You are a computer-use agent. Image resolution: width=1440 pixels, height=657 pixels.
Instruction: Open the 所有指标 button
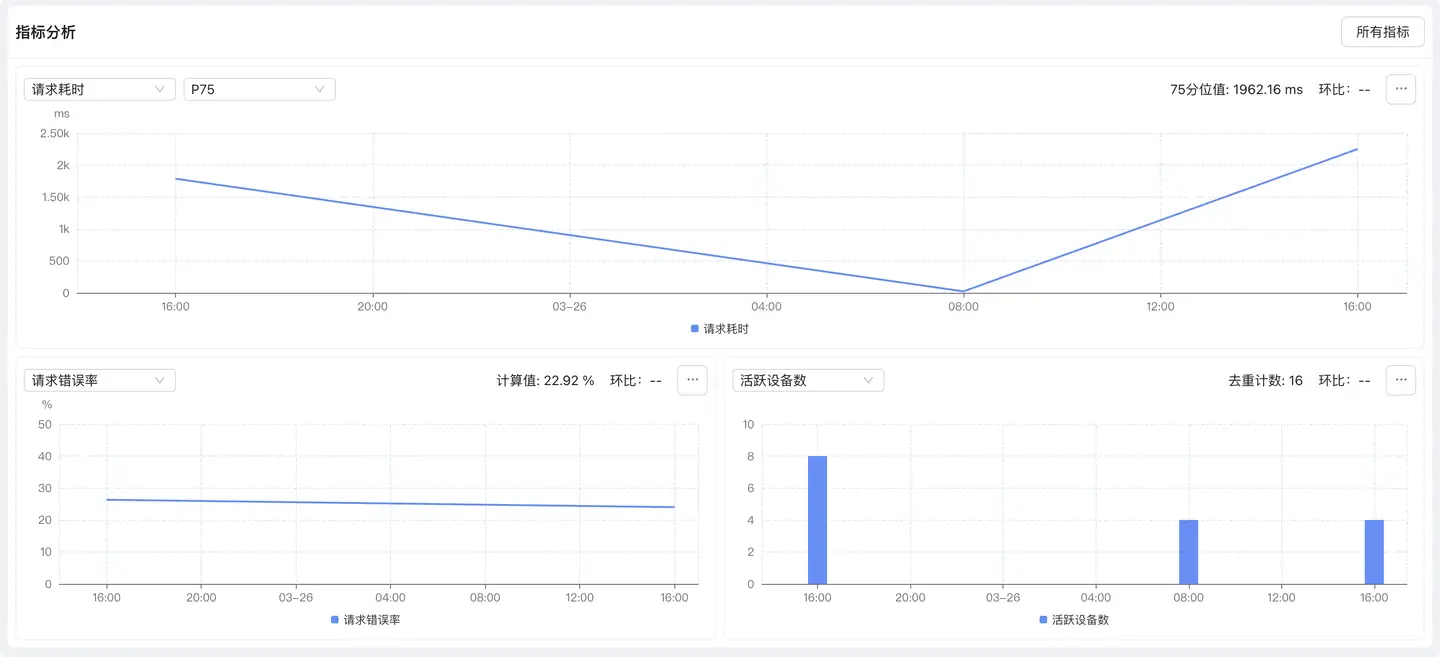pyautogui.click(x=1382, y=32)
